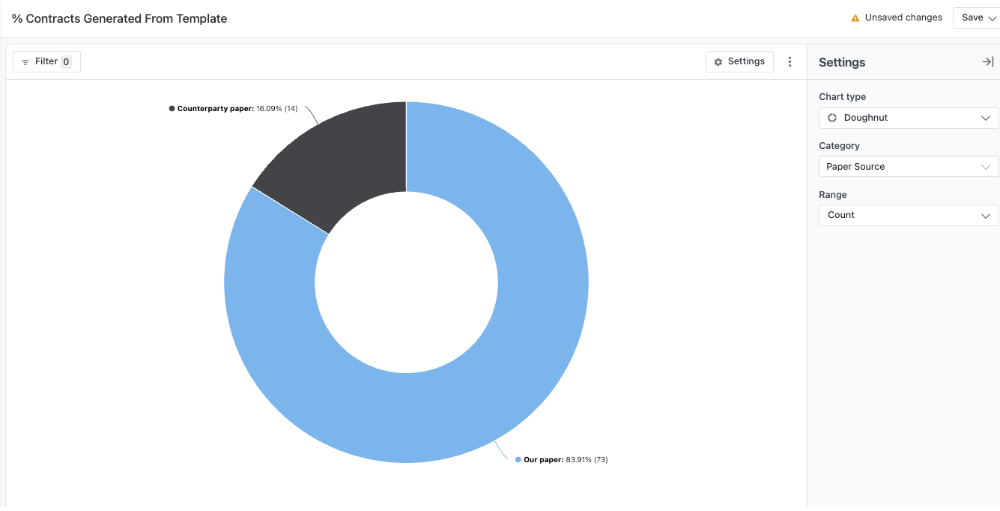Click the Unsaved changes text

(903, 18)
